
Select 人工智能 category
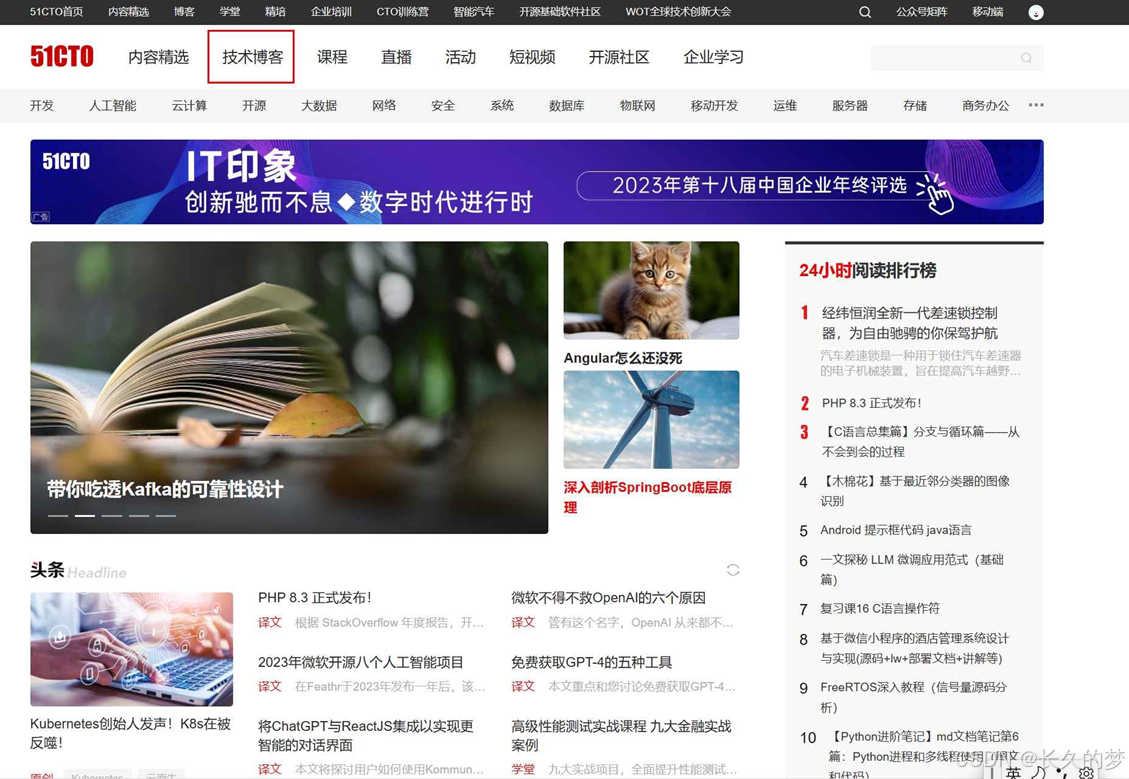[112, 105]
